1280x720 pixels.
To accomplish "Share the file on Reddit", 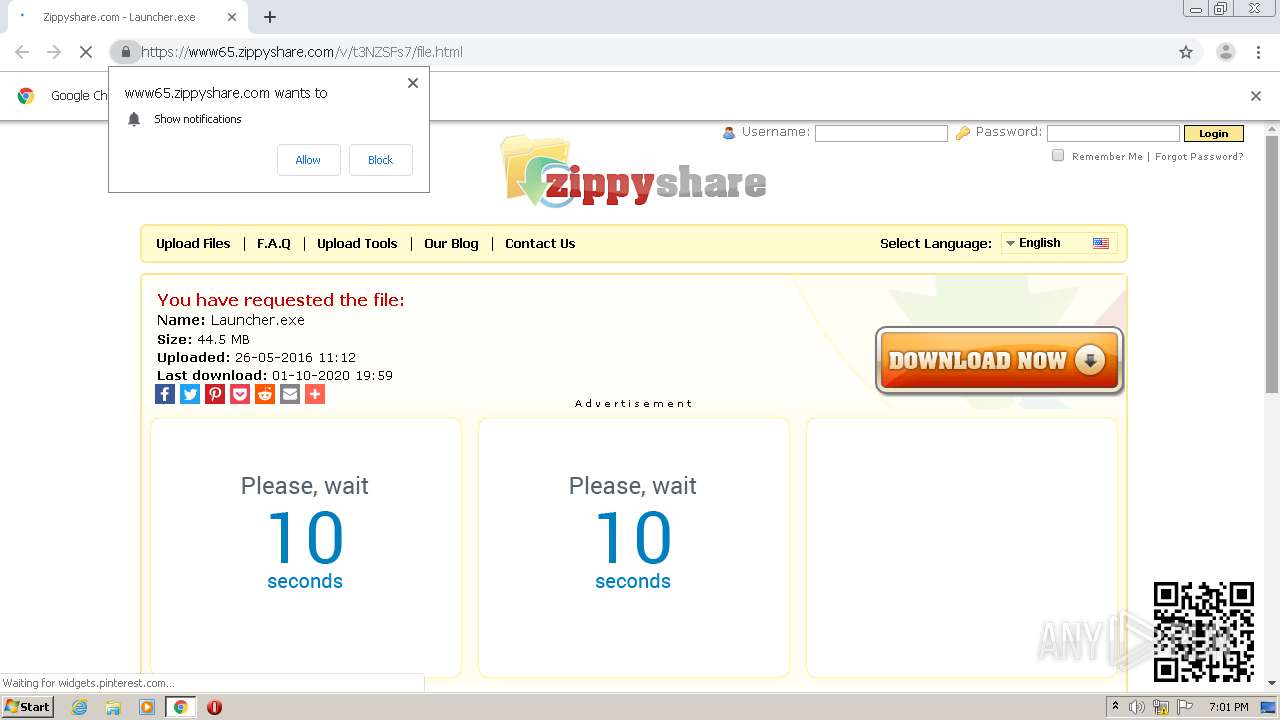I will (x=265, y=394).
